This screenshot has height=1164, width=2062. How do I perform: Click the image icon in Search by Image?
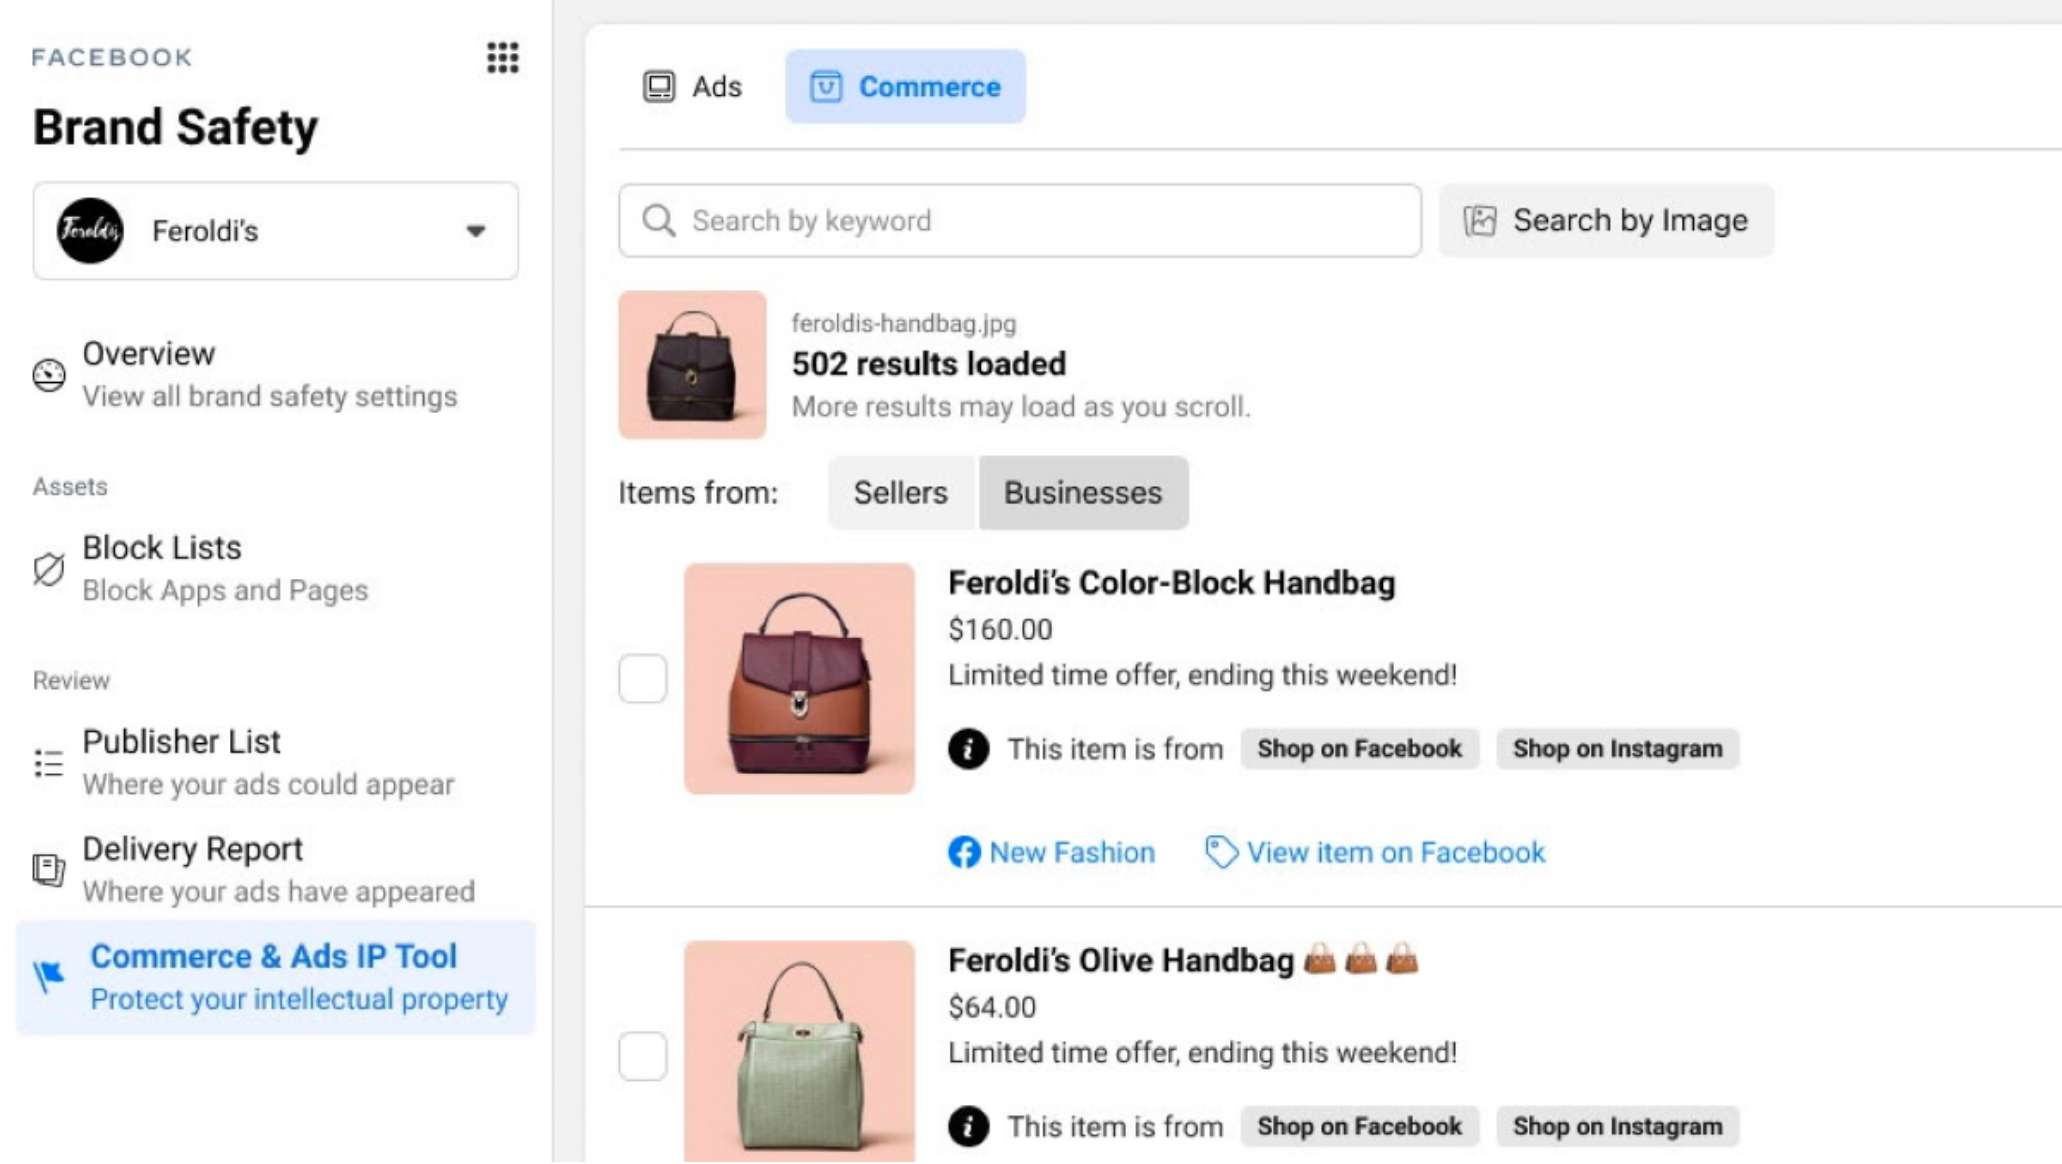1480,220
